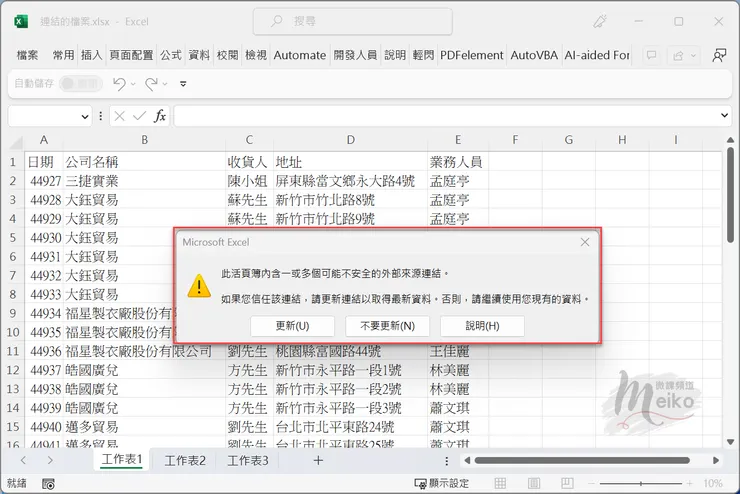This screenshot has width=740, height=494.
Task: Click the pen/ink icon in title bar
Action: [600, 21]
